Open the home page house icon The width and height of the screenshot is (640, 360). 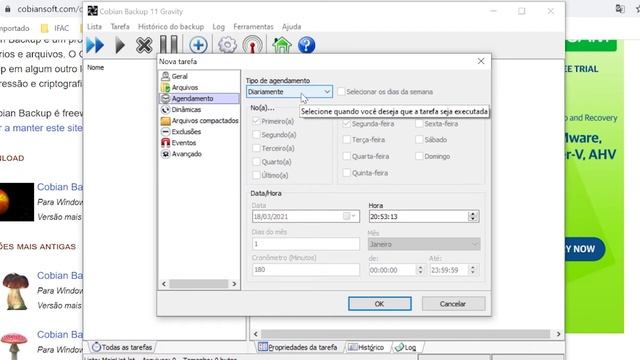click(282, 45)
